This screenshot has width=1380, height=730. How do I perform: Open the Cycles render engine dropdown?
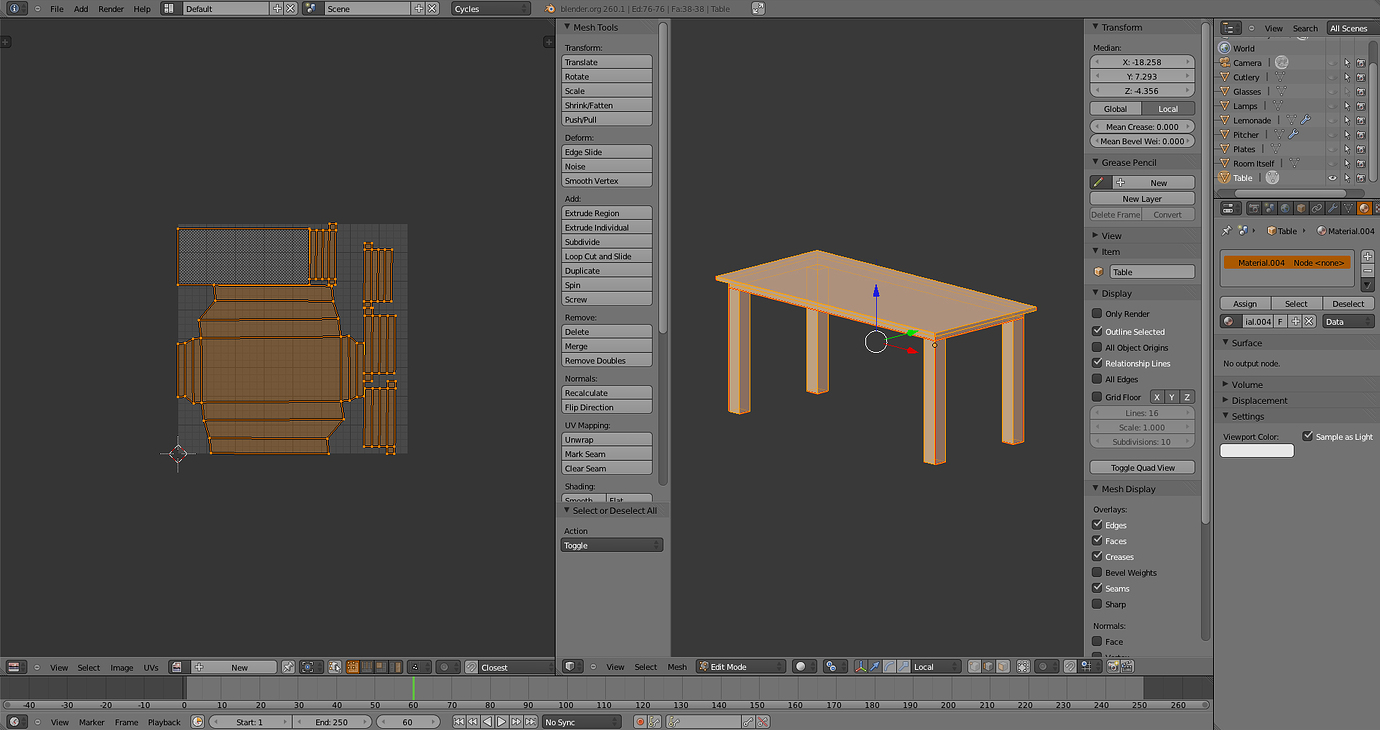pyautogui.click(x=491, y=8)
